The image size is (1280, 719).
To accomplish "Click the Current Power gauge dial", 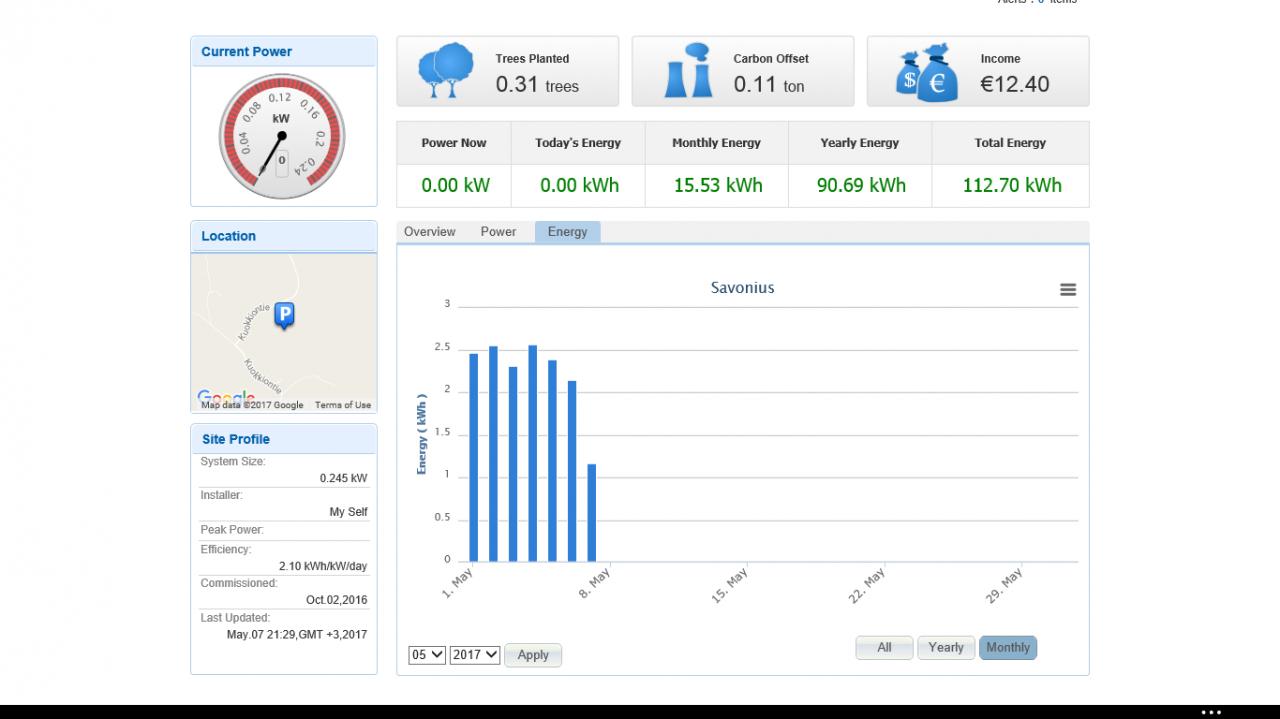I will (x=281, y=136).
